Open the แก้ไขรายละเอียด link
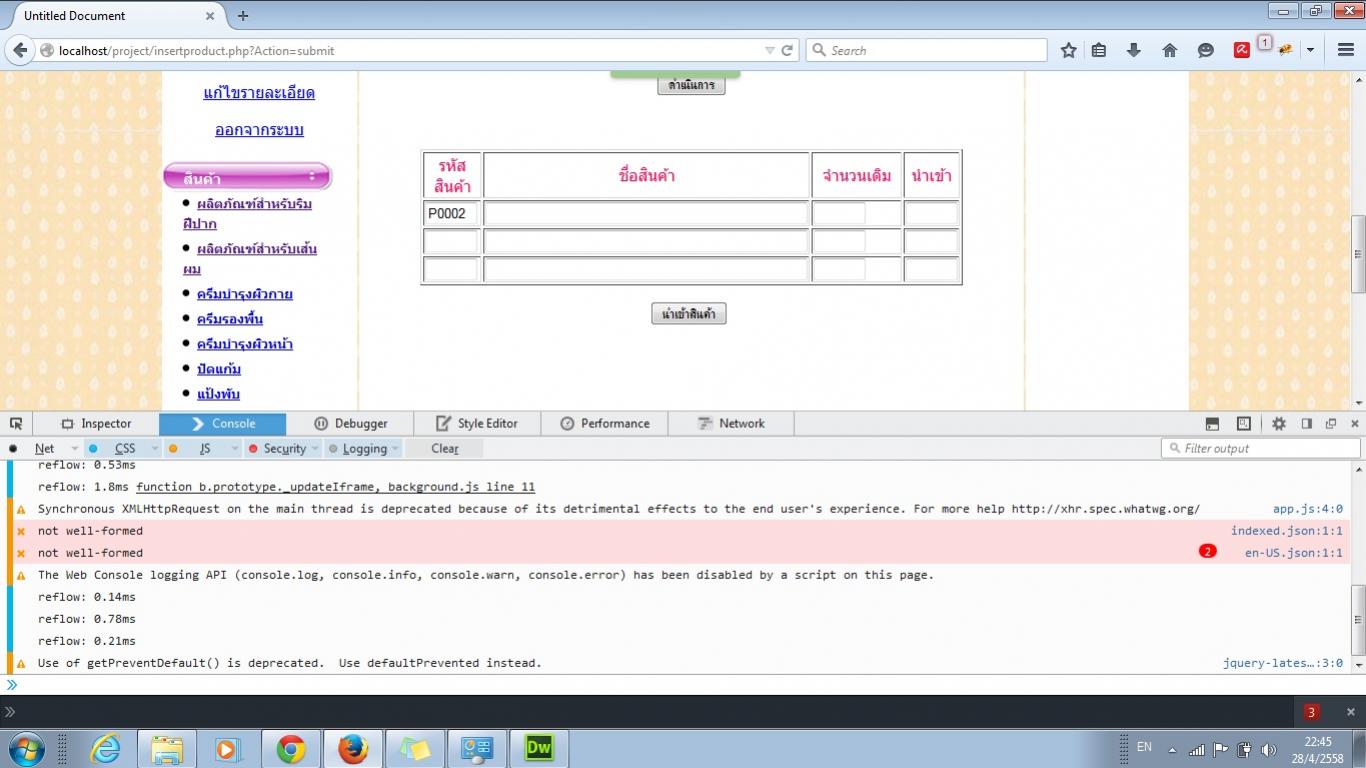The image size is (1366, 768). 259,93
